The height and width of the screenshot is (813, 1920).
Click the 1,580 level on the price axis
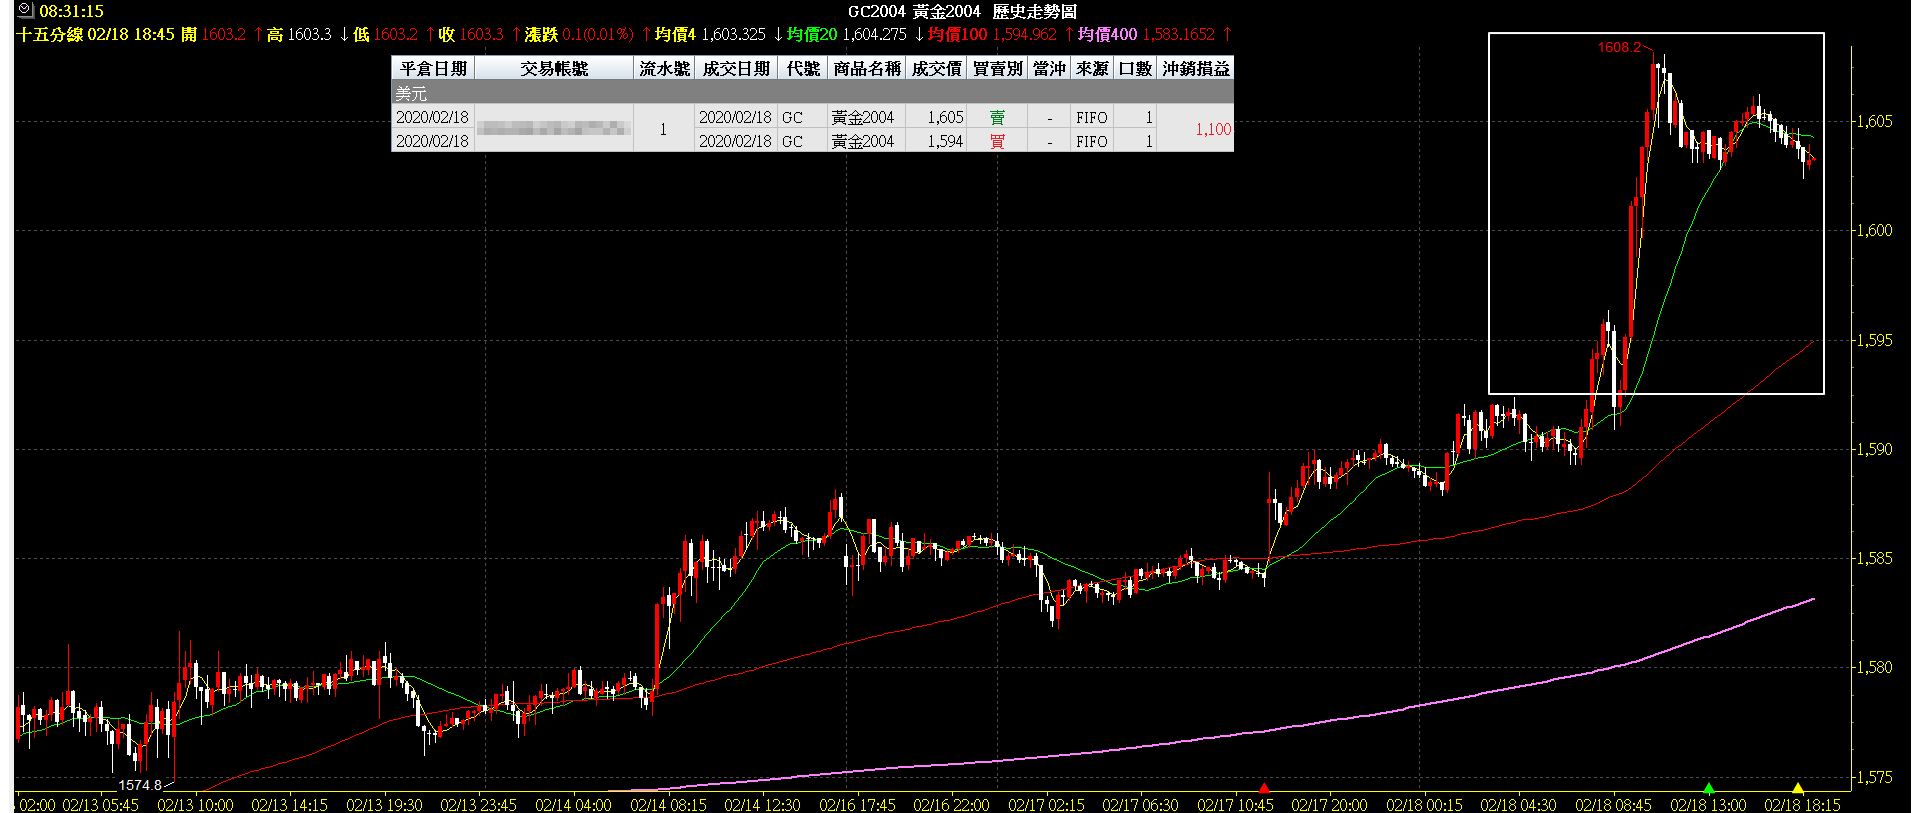coord(1874,667)
